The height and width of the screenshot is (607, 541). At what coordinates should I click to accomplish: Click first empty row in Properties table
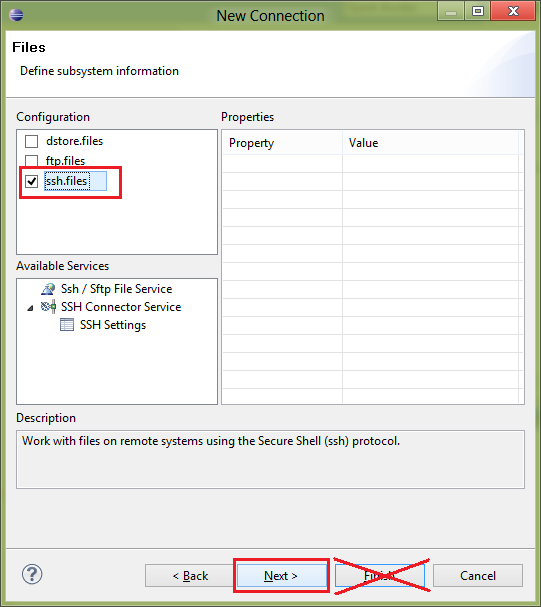coord(372,163)
